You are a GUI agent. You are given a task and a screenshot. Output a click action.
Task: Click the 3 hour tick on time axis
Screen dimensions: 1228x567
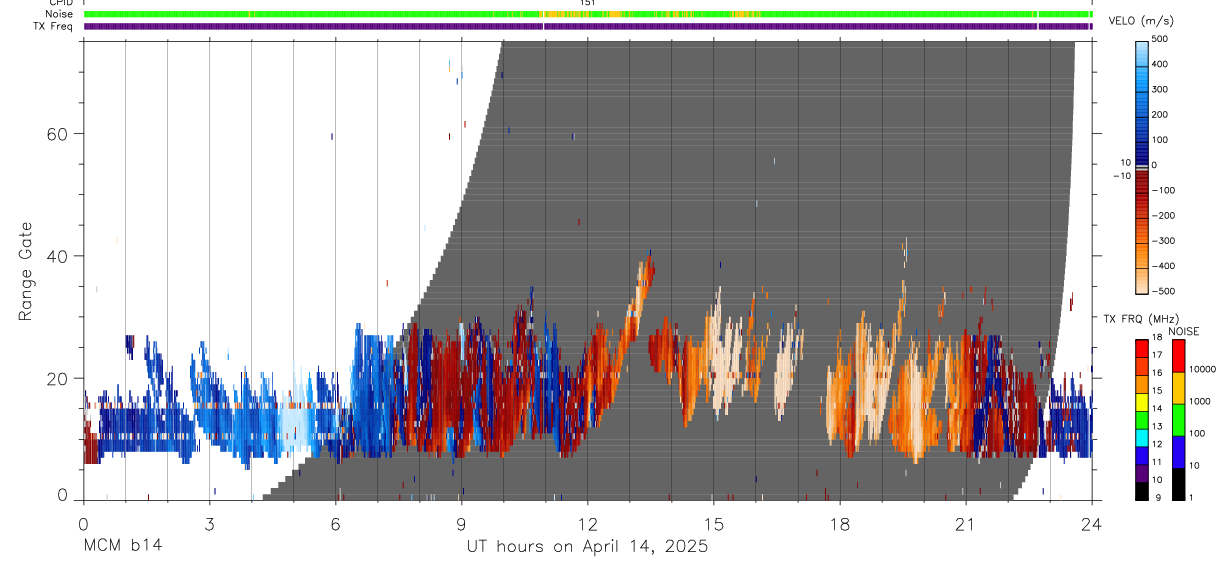tap(209, 525)
